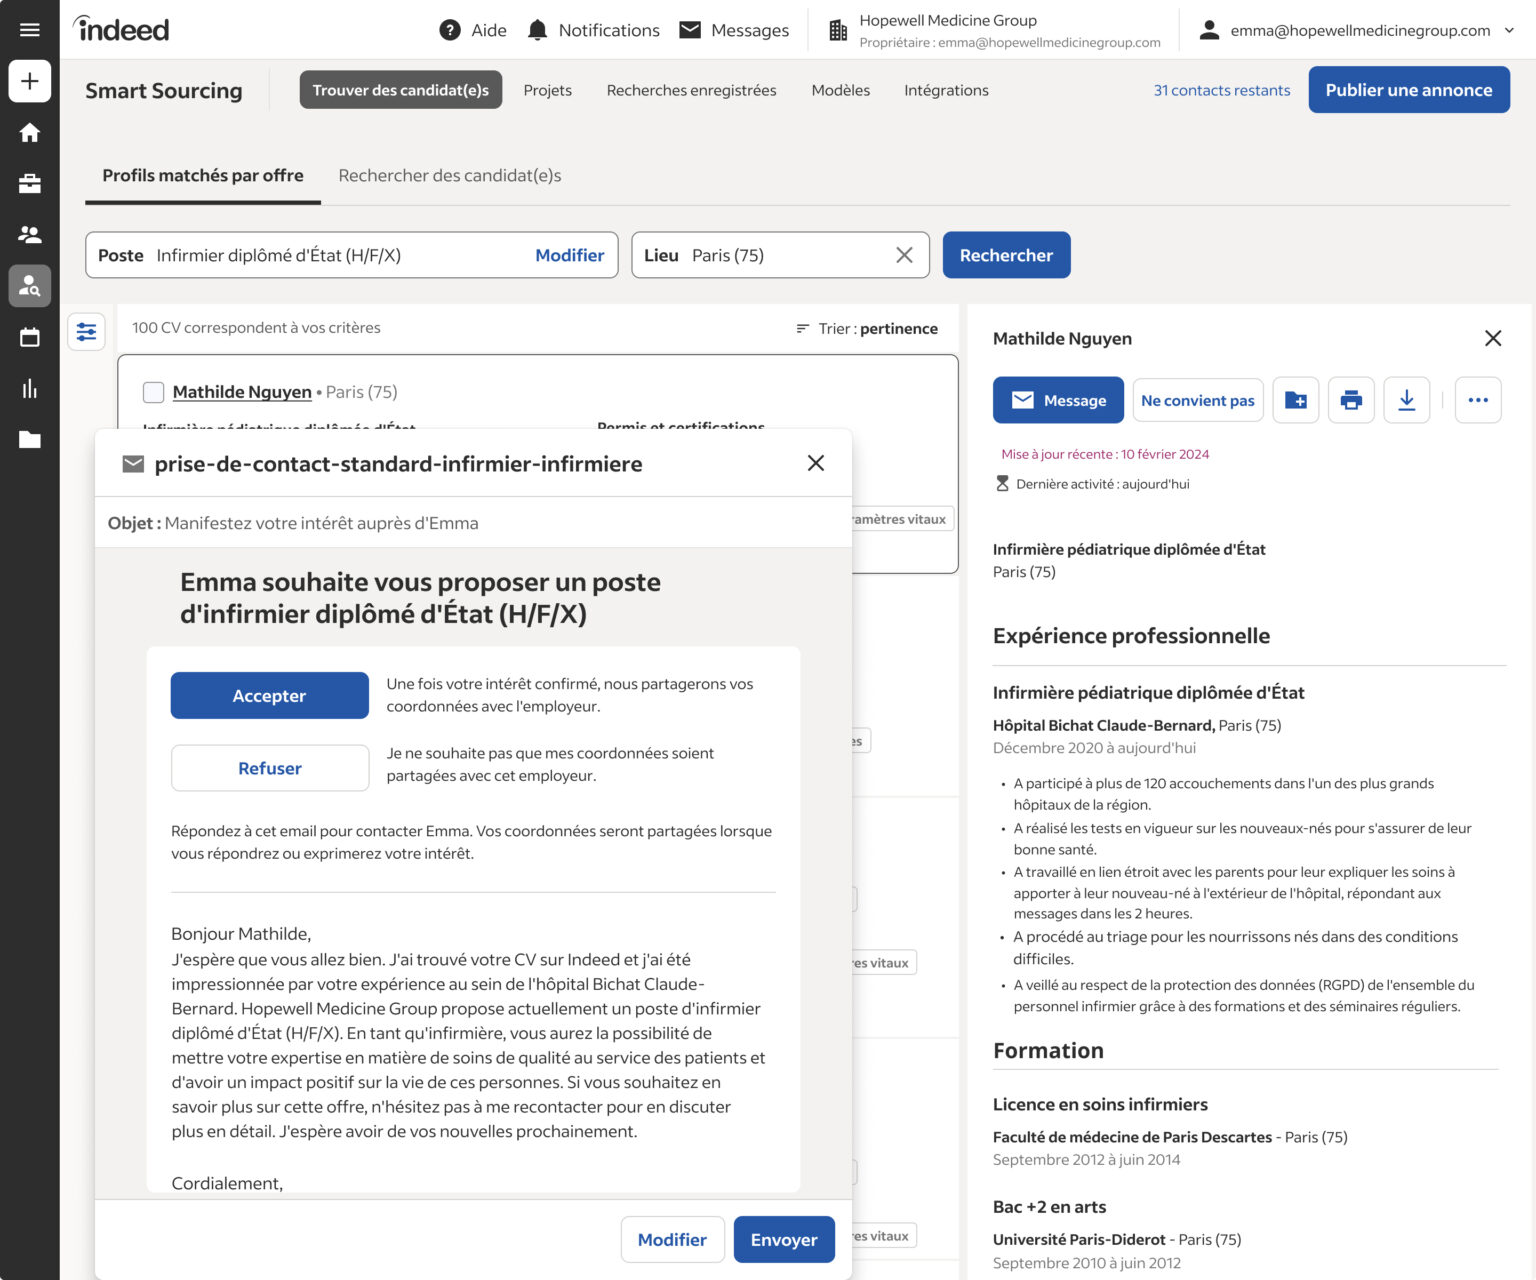
Task: Download the candidate's resume
Action: pos(1407,399)
